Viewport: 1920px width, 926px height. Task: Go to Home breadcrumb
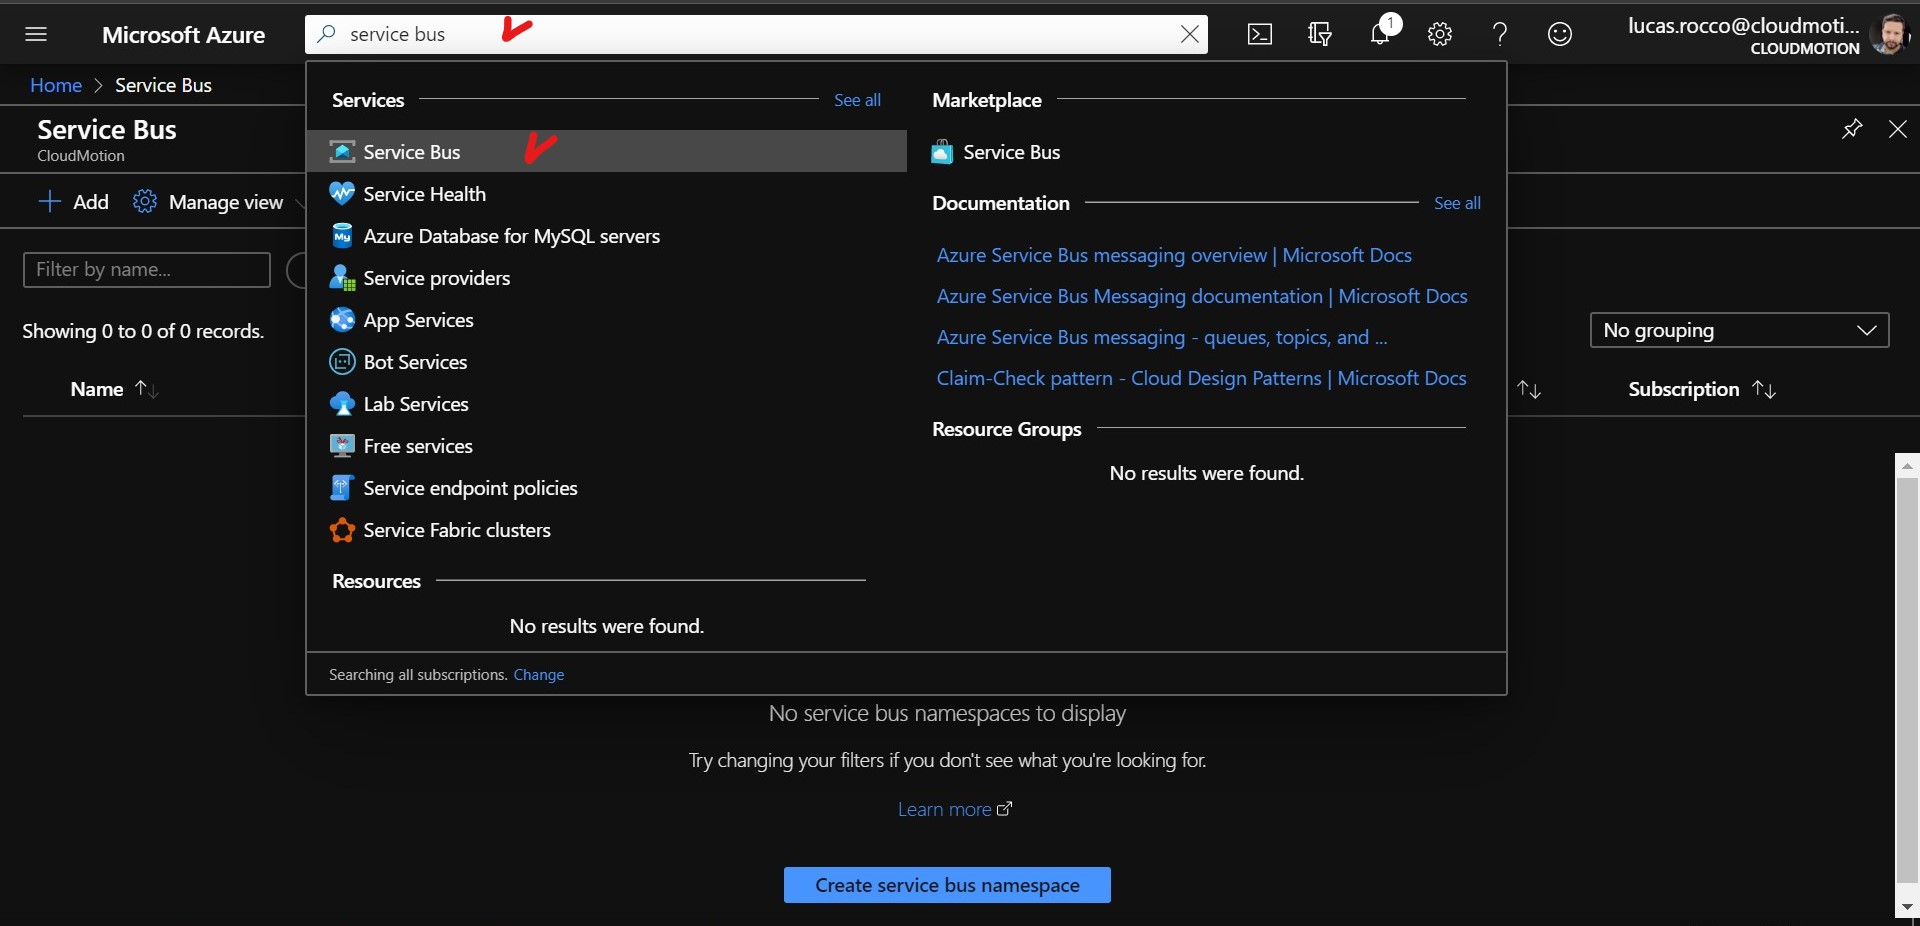[x=56, y=85]
